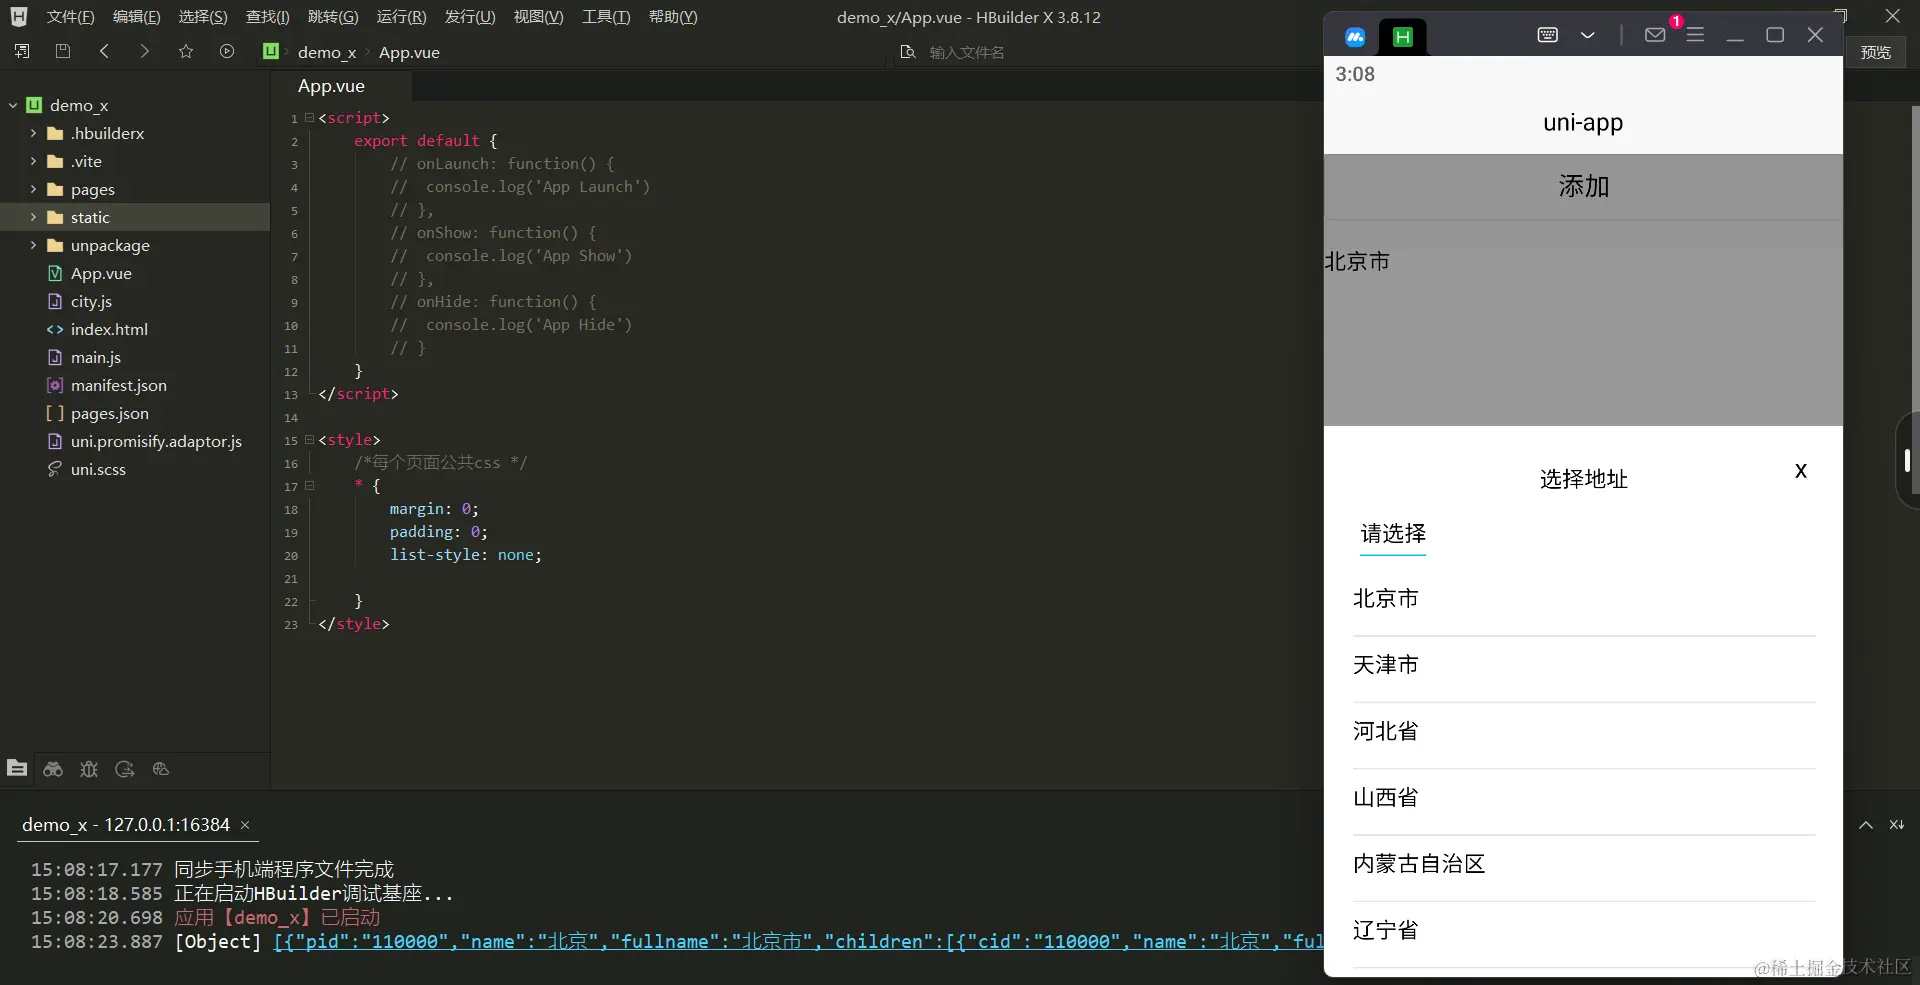Open city.js in the file tree
Image resolution: width=1920 pixels, height=985 pixels.
[91, 301]
